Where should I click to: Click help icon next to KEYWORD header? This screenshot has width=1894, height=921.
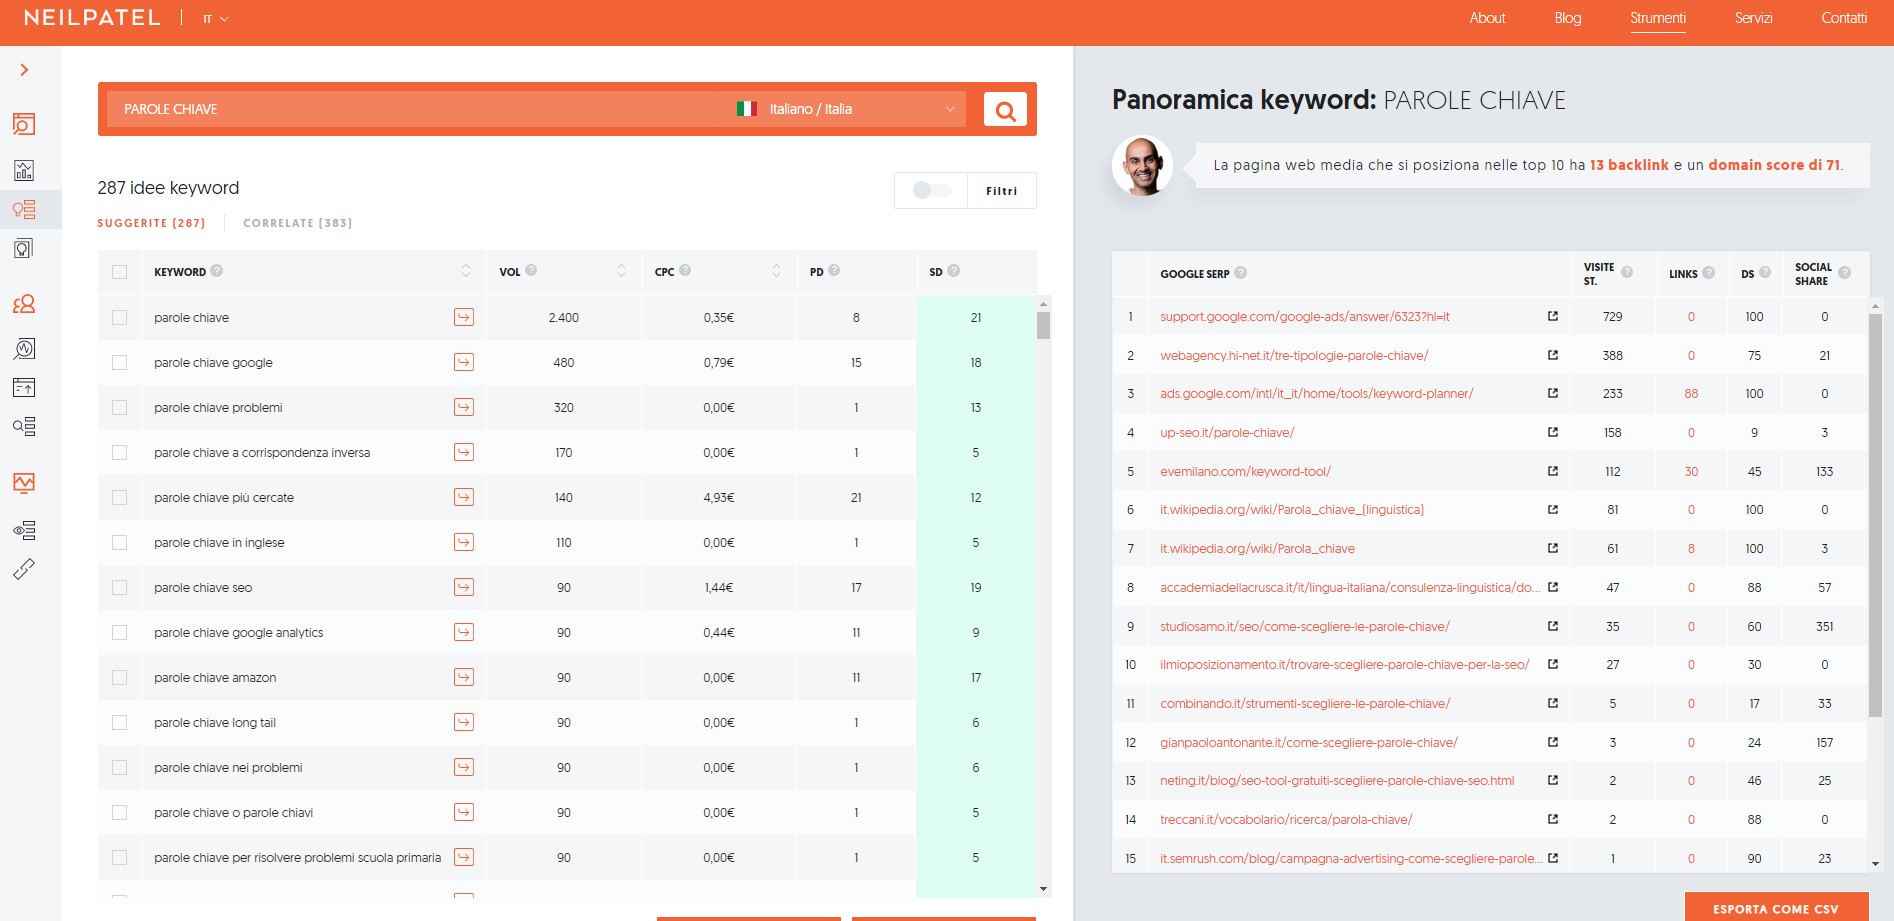[217, 271]
